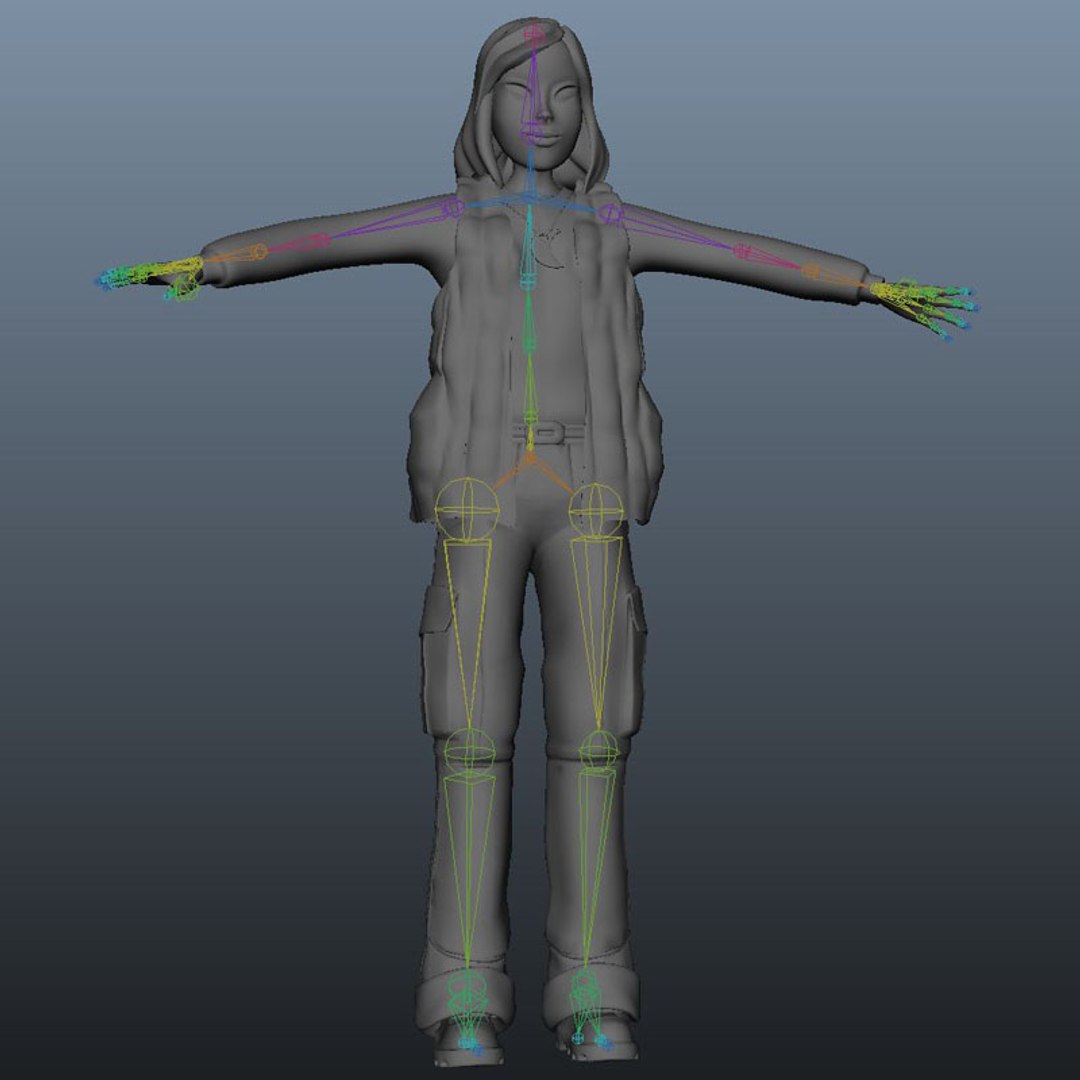
Task: Select the lower spine joint above the belt
Action: pyautogui.click(x=530, y=415)
